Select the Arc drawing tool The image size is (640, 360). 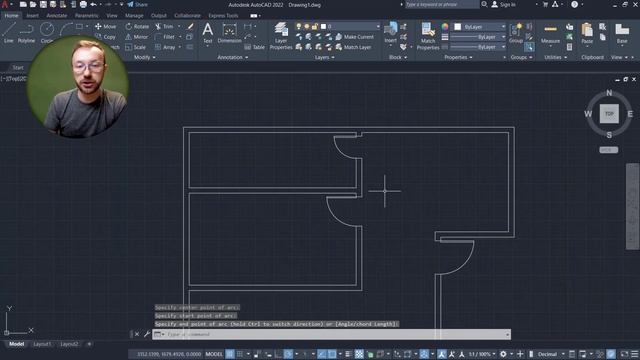pos(65,29)
